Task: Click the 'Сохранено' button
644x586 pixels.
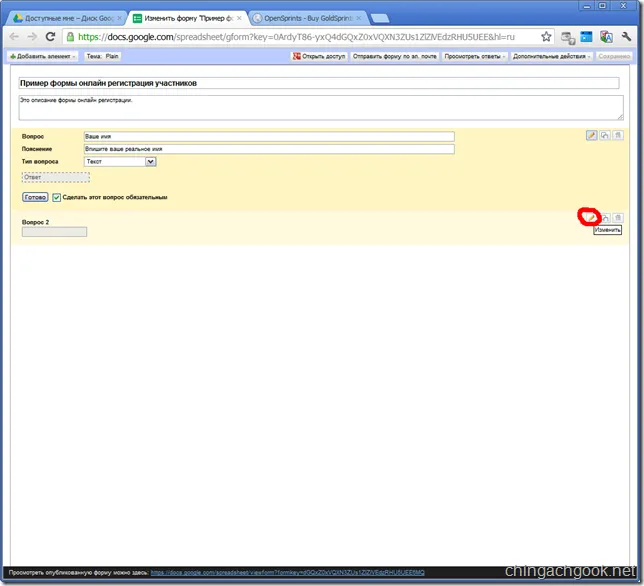Action: 614,56
